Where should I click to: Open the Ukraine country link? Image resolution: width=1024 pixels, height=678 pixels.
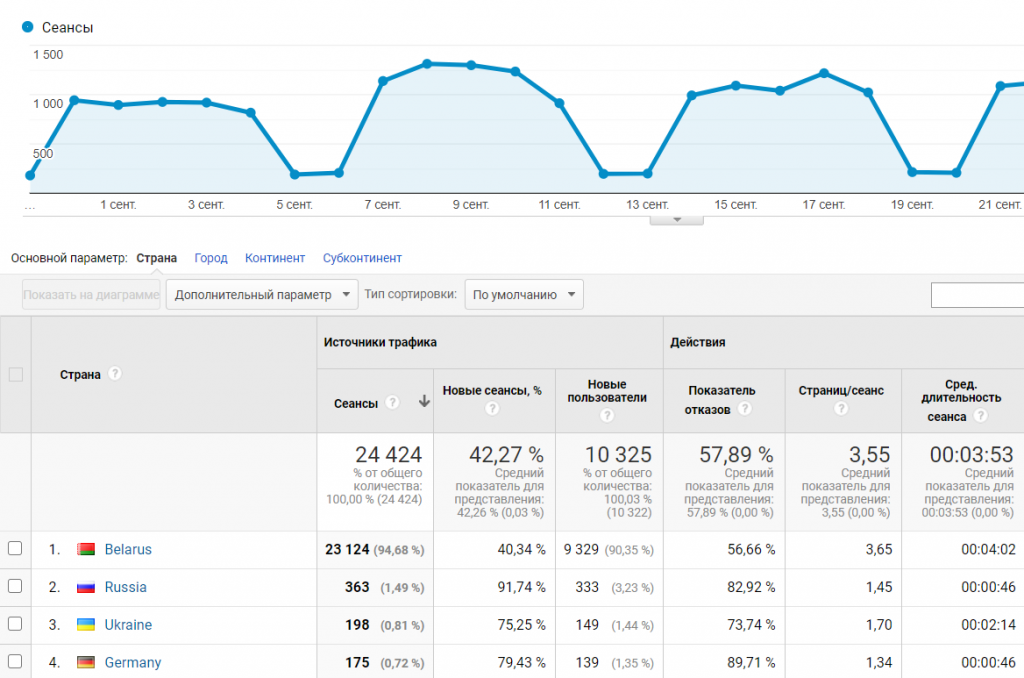(x=128, y=625)
